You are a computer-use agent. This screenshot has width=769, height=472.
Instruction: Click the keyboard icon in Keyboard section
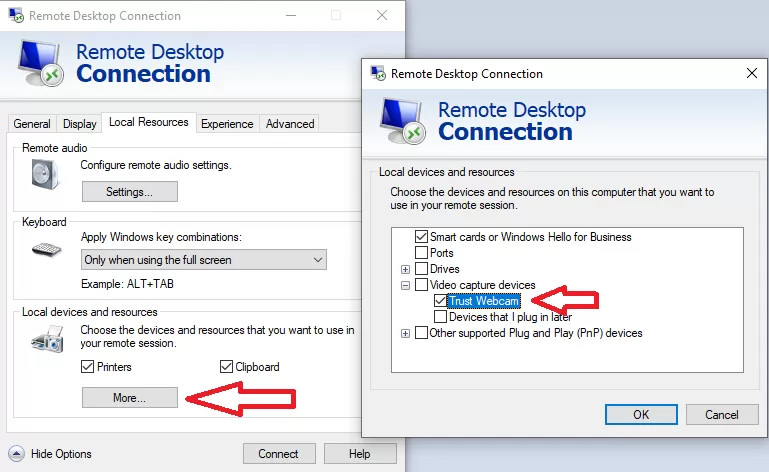[x=47, y=250]
